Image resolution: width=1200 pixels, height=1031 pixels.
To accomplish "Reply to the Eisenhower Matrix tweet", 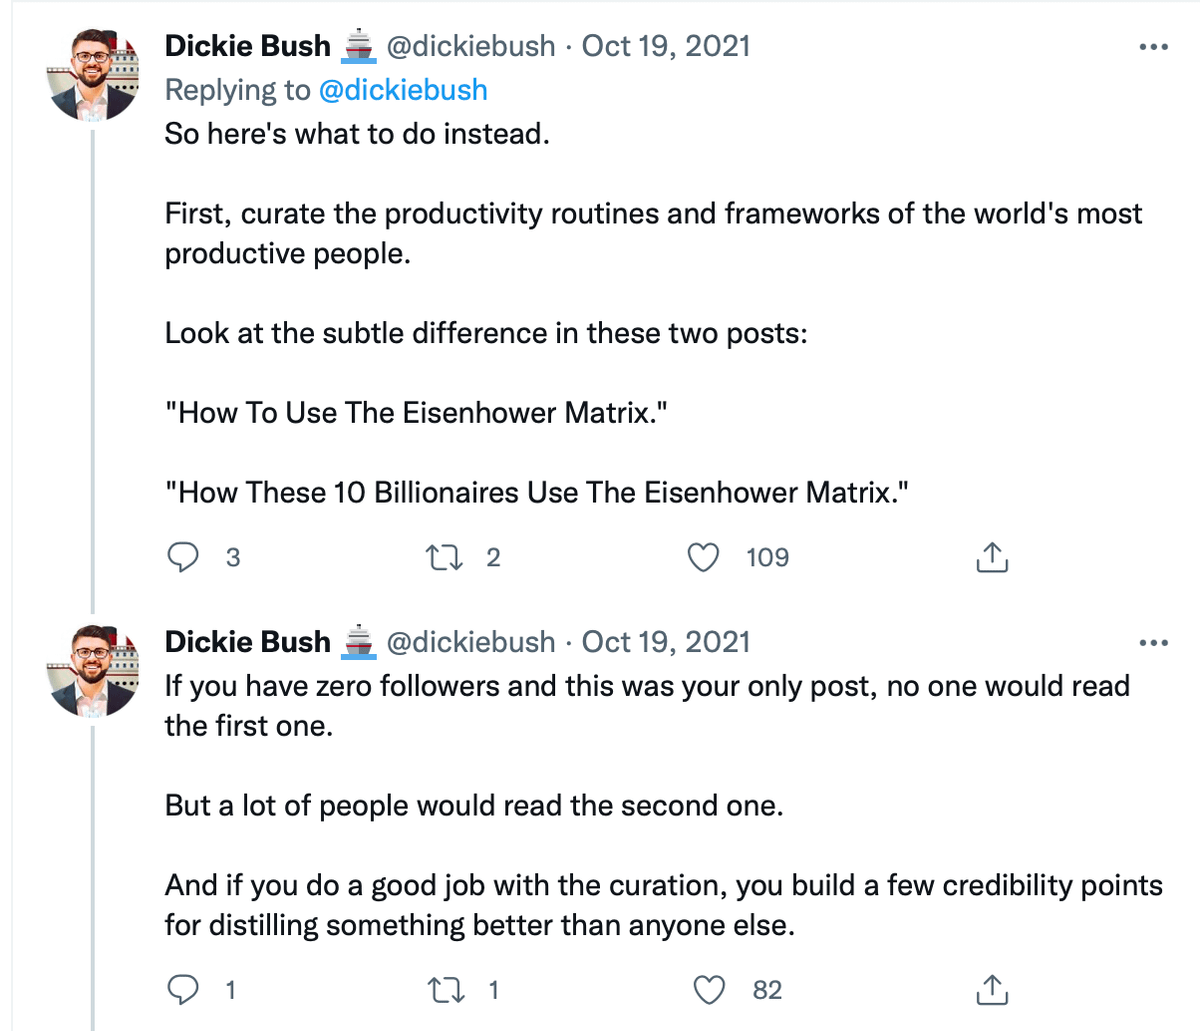I will click(x=182, y=557).
